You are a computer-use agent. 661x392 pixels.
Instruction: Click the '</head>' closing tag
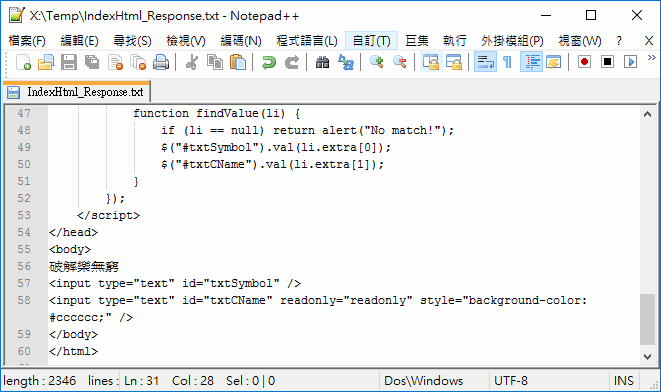tap(73, 232)
